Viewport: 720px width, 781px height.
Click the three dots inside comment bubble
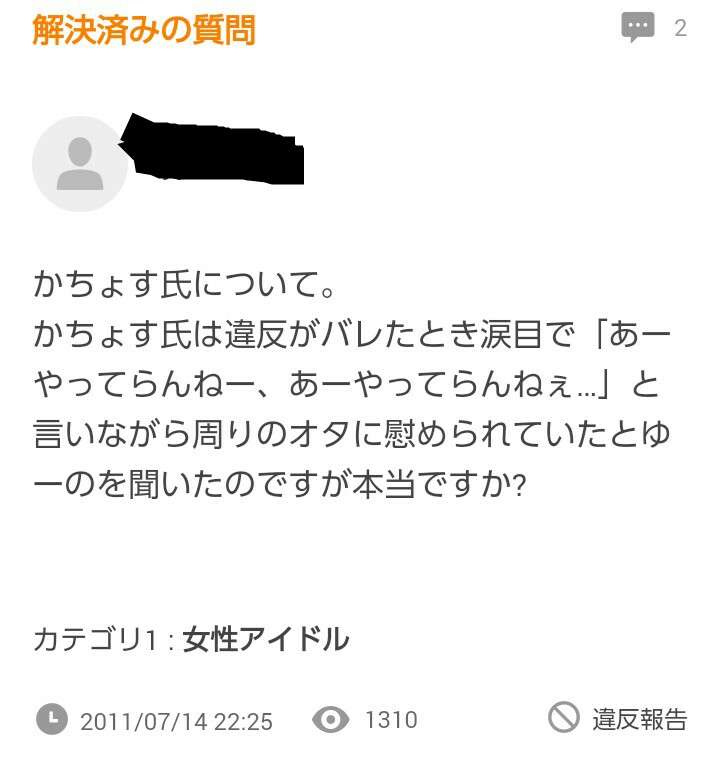point(637,24)
